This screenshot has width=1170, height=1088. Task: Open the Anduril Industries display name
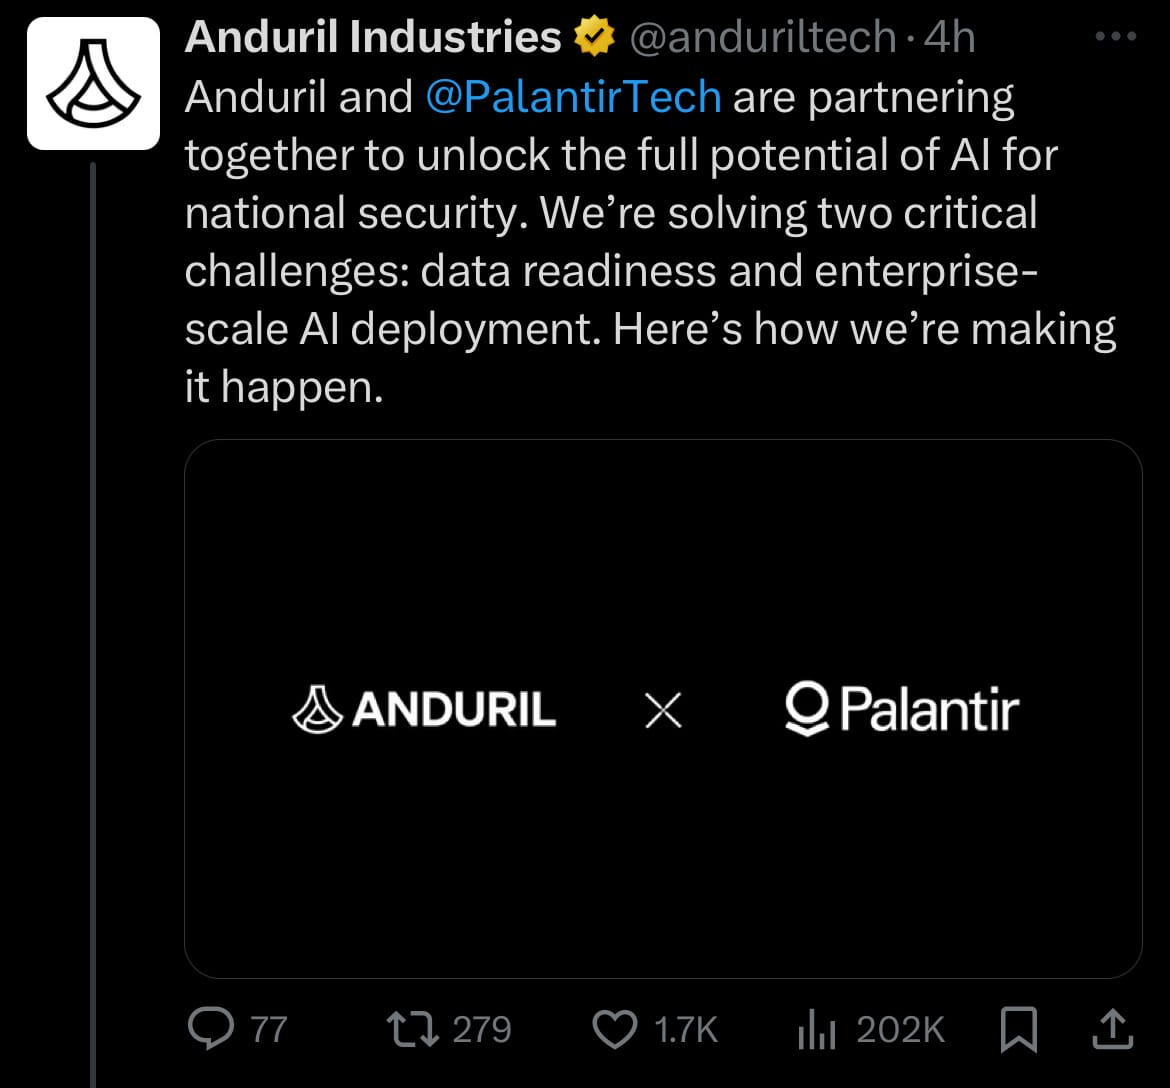(372, 37)
